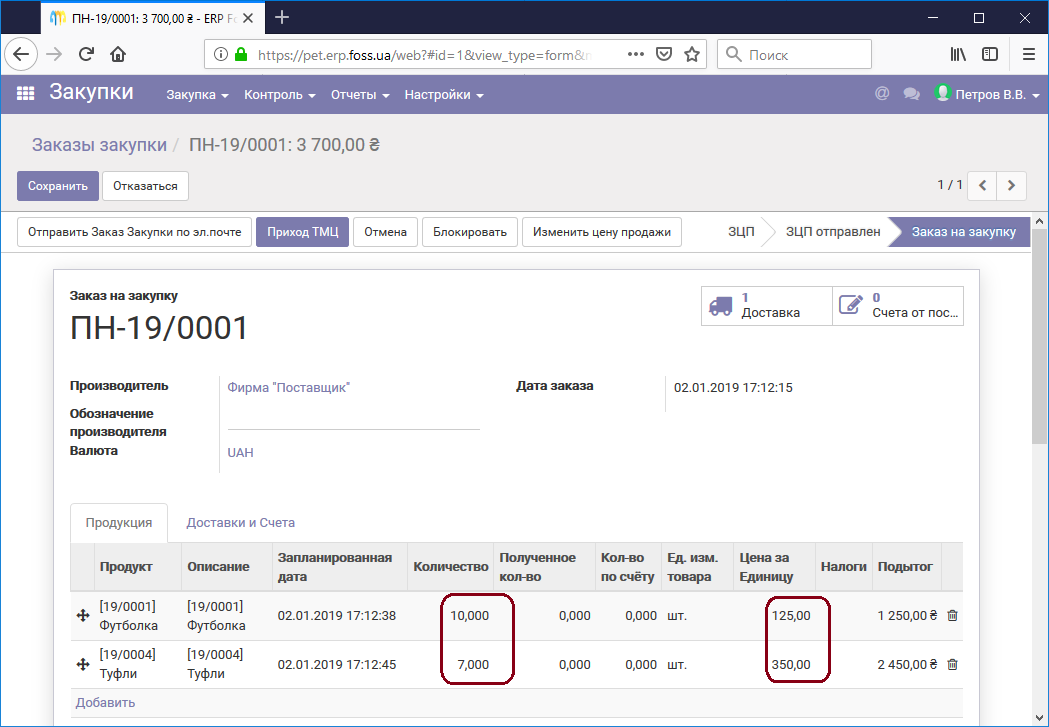Click drag handle of Туфли row
Image resolution: width=1049 pixels, height=727 pixels.
(x=83, y=664)
